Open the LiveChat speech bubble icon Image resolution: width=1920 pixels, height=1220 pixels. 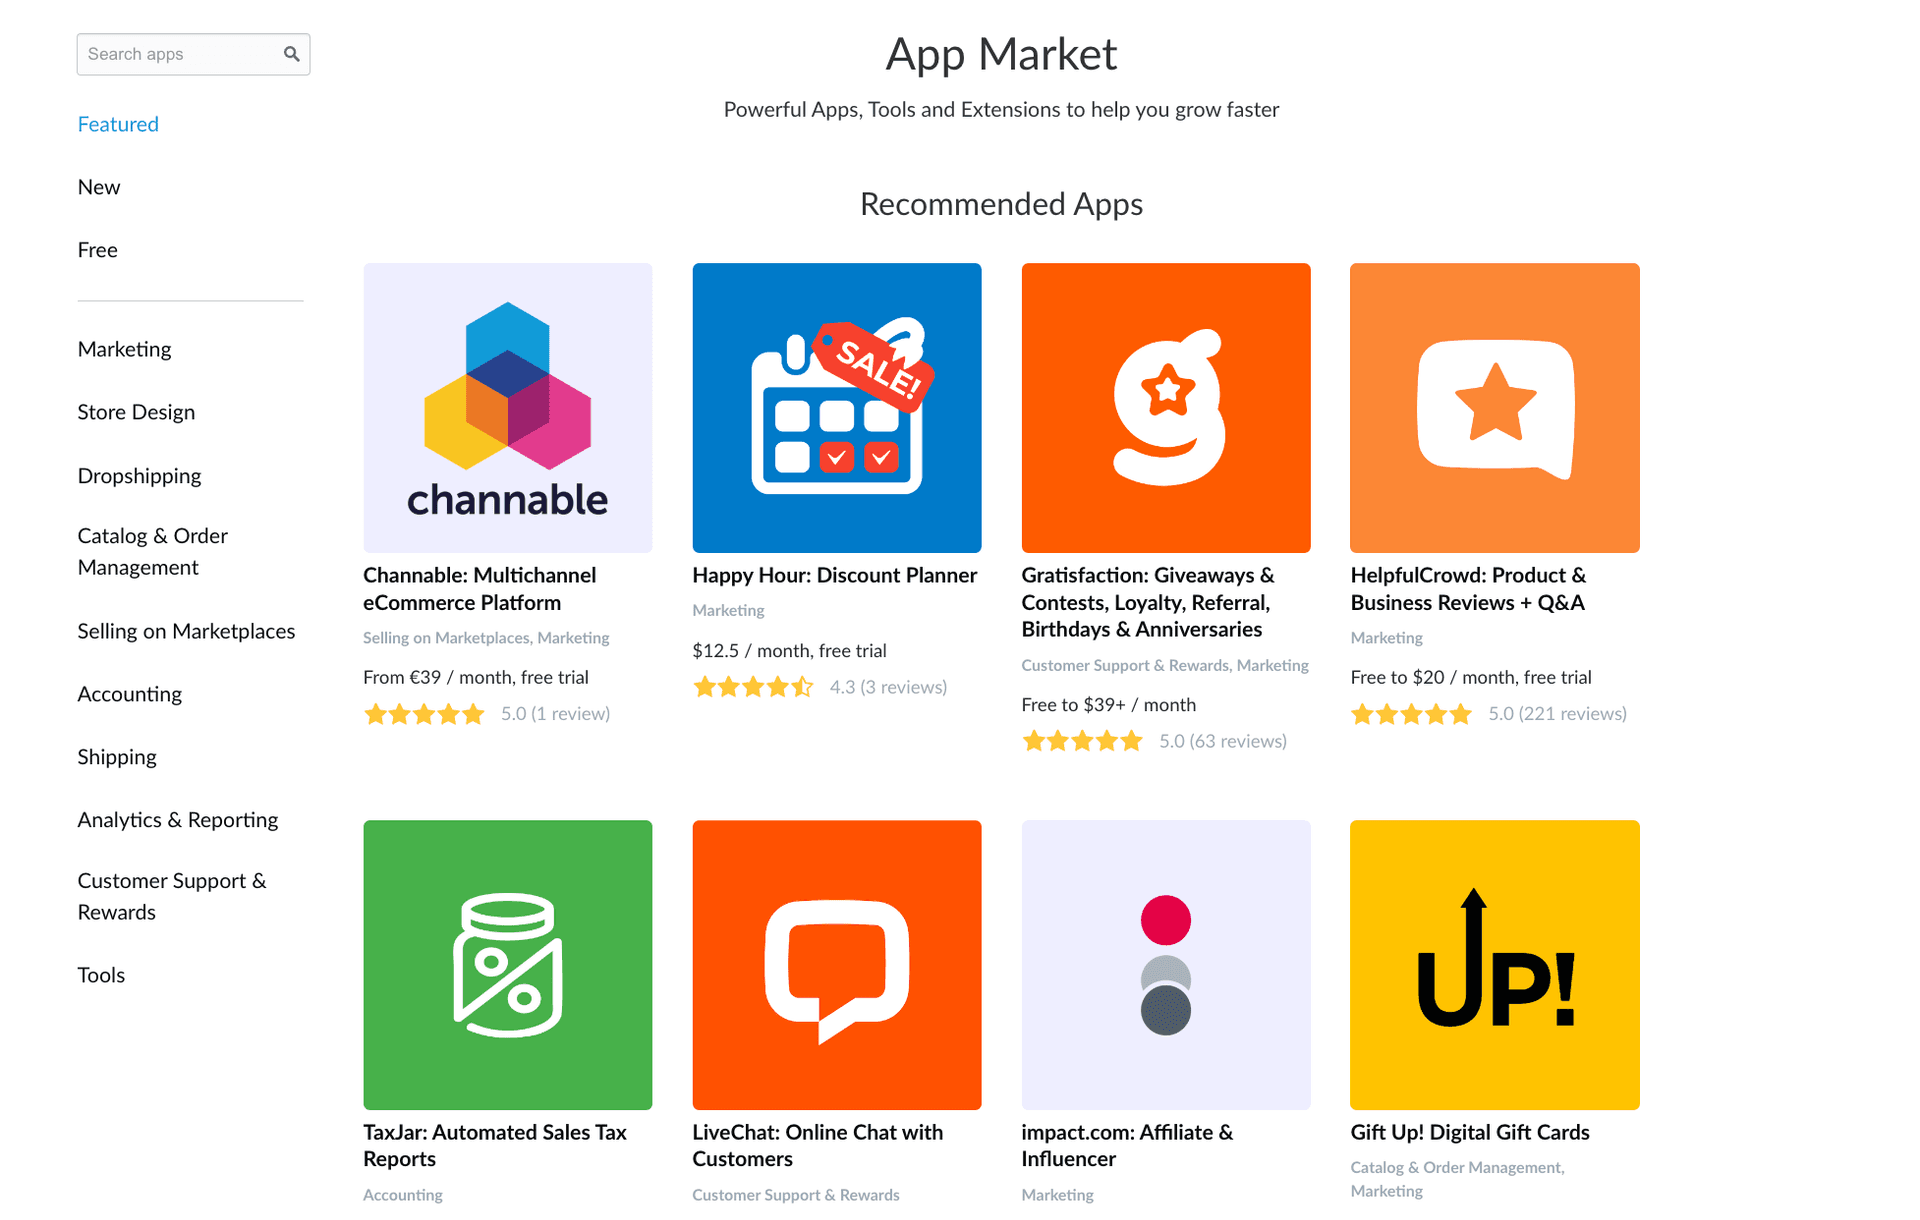coord(836,964)
